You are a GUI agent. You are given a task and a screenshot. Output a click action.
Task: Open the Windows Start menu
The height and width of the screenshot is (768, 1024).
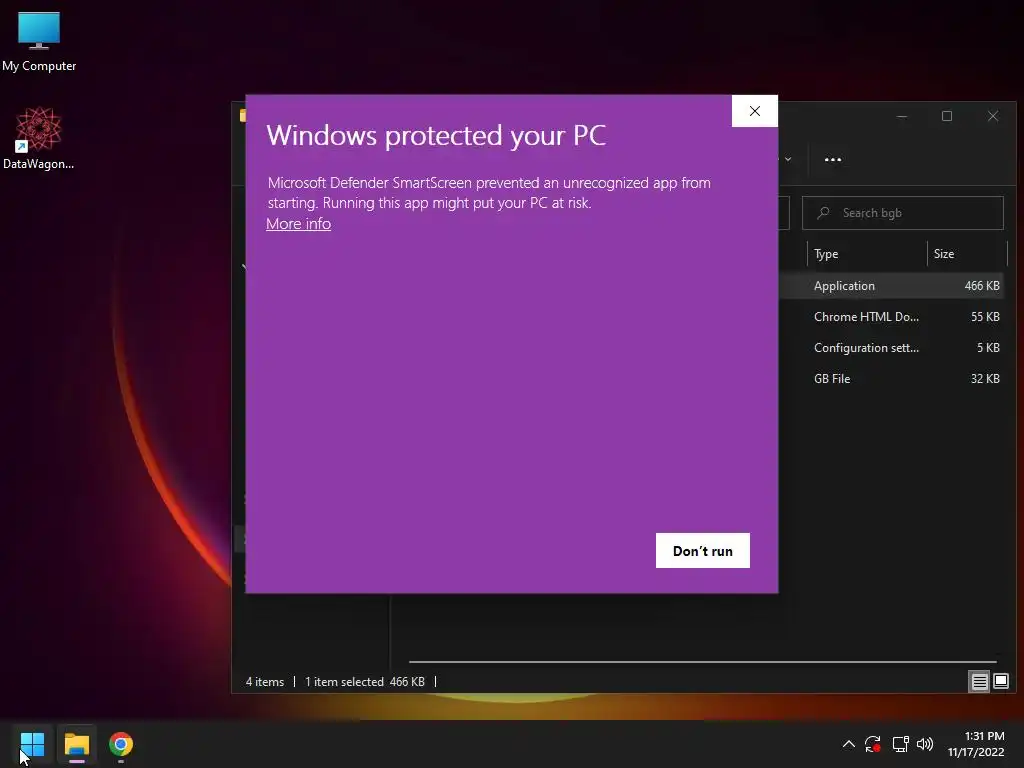click(32, 744)
